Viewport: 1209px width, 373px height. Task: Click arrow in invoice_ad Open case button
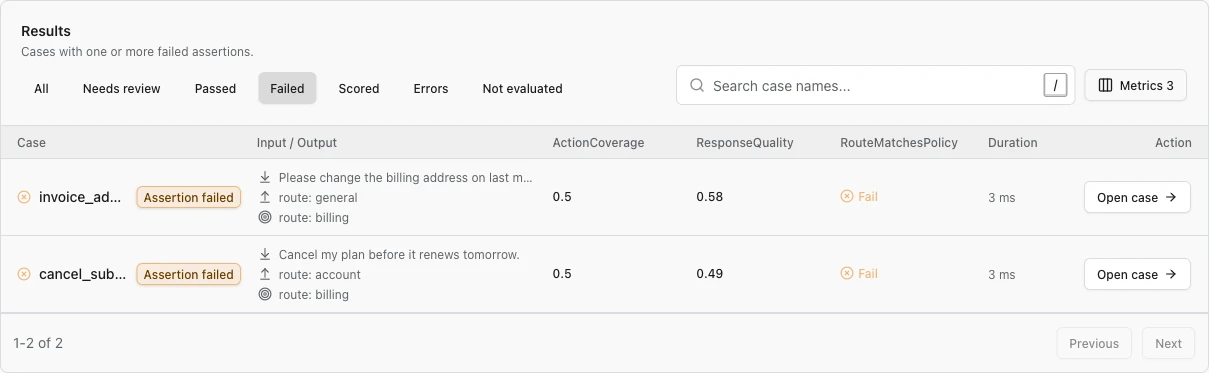[x=1171, y=198]
